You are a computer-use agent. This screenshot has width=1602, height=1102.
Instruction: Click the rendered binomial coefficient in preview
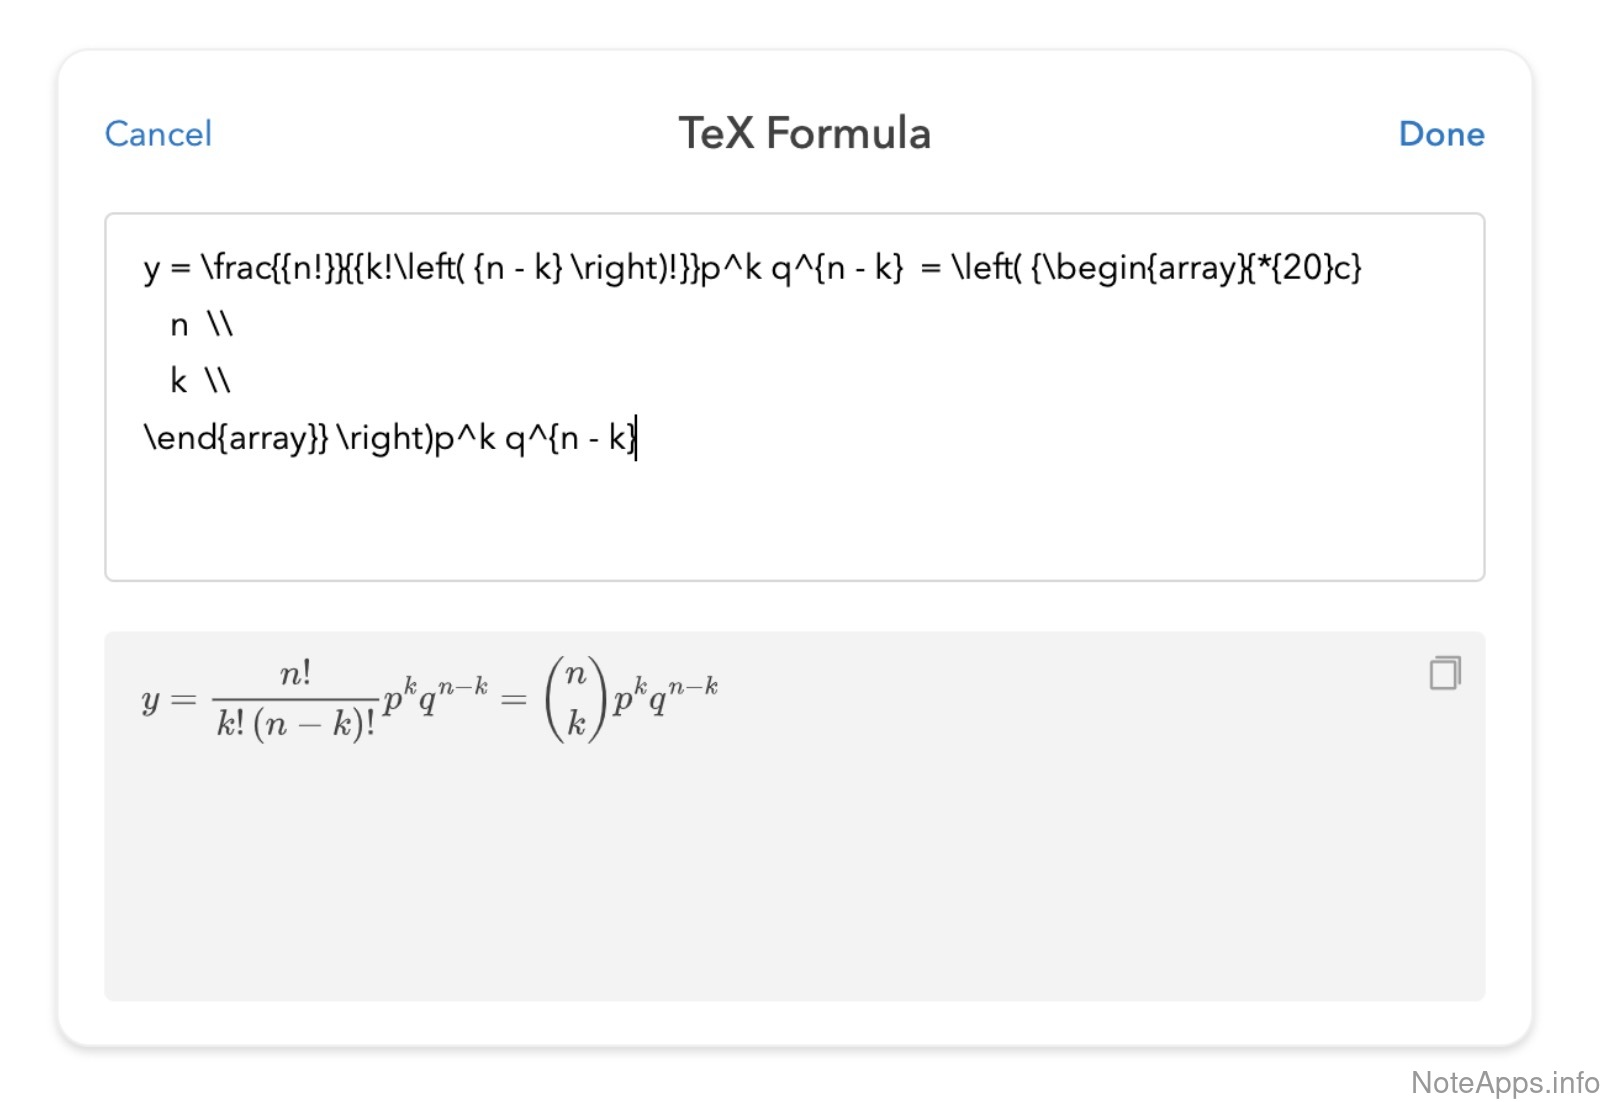[x=575, y=698]
